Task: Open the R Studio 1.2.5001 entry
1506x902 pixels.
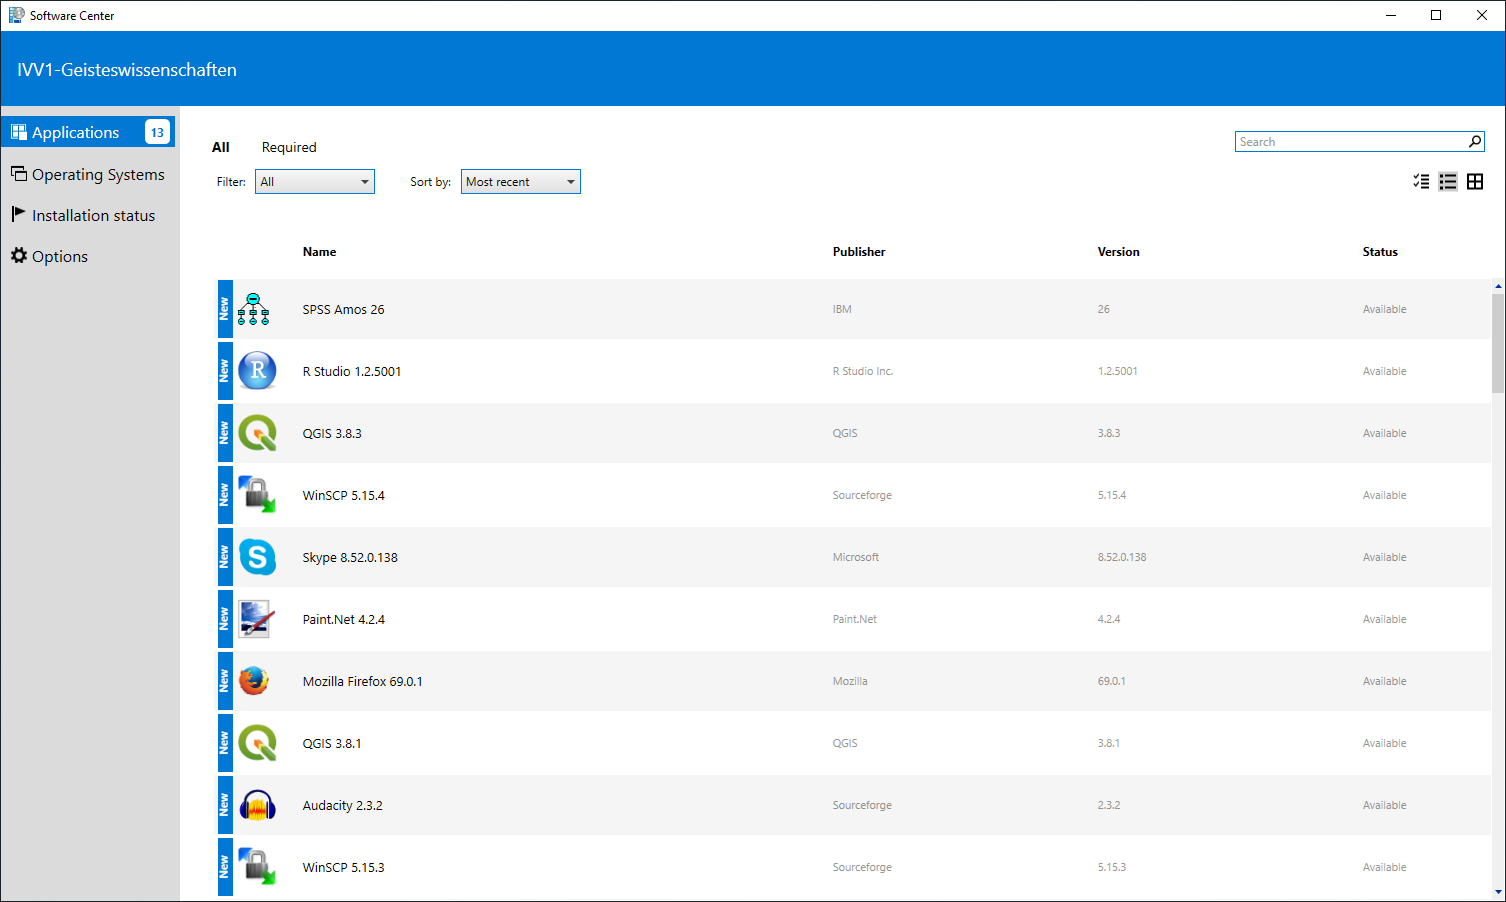Action: 854,371
